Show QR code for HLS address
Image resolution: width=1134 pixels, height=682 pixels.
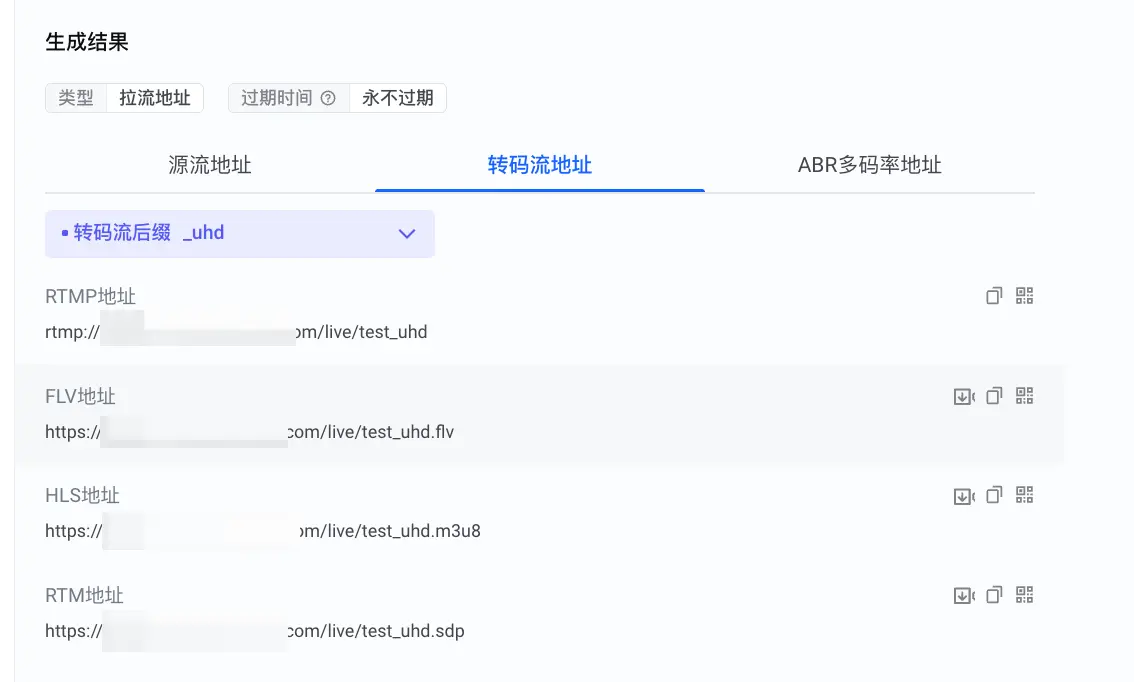(1024, 495)
